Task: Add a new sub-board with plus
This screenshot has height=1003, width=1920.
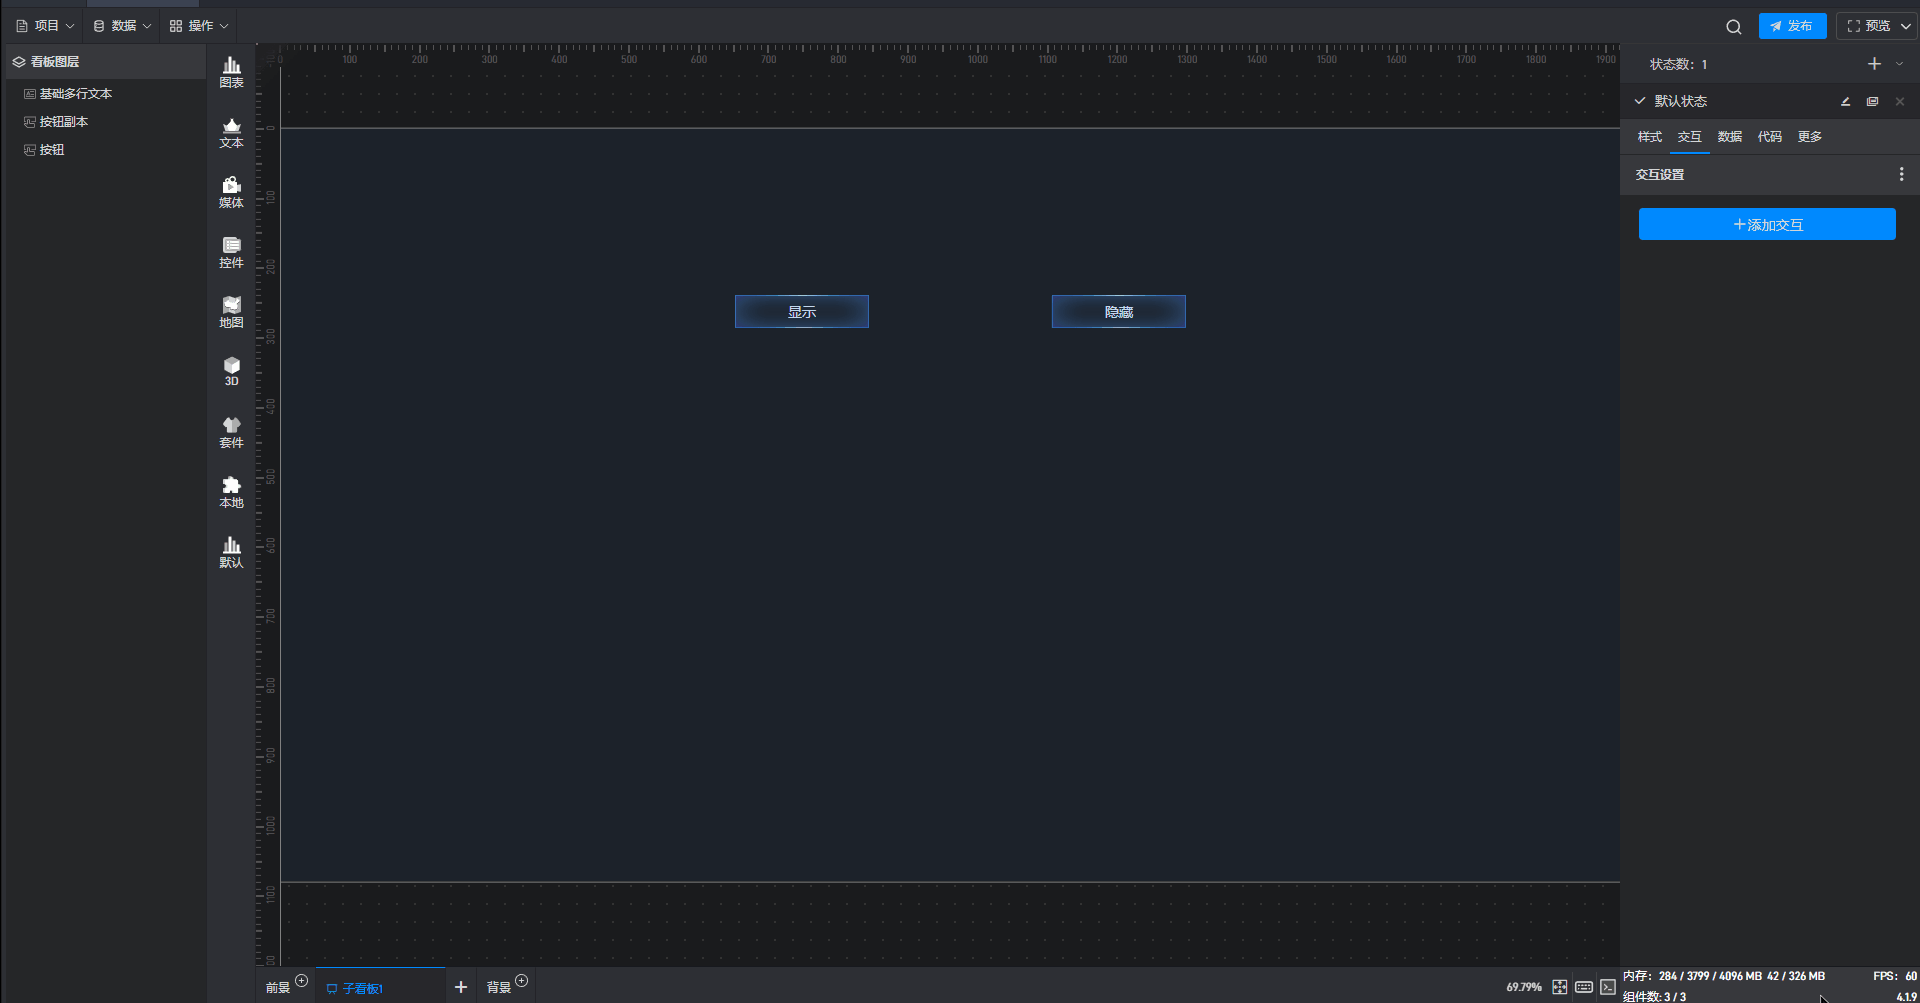Action: tap(461, 987)
